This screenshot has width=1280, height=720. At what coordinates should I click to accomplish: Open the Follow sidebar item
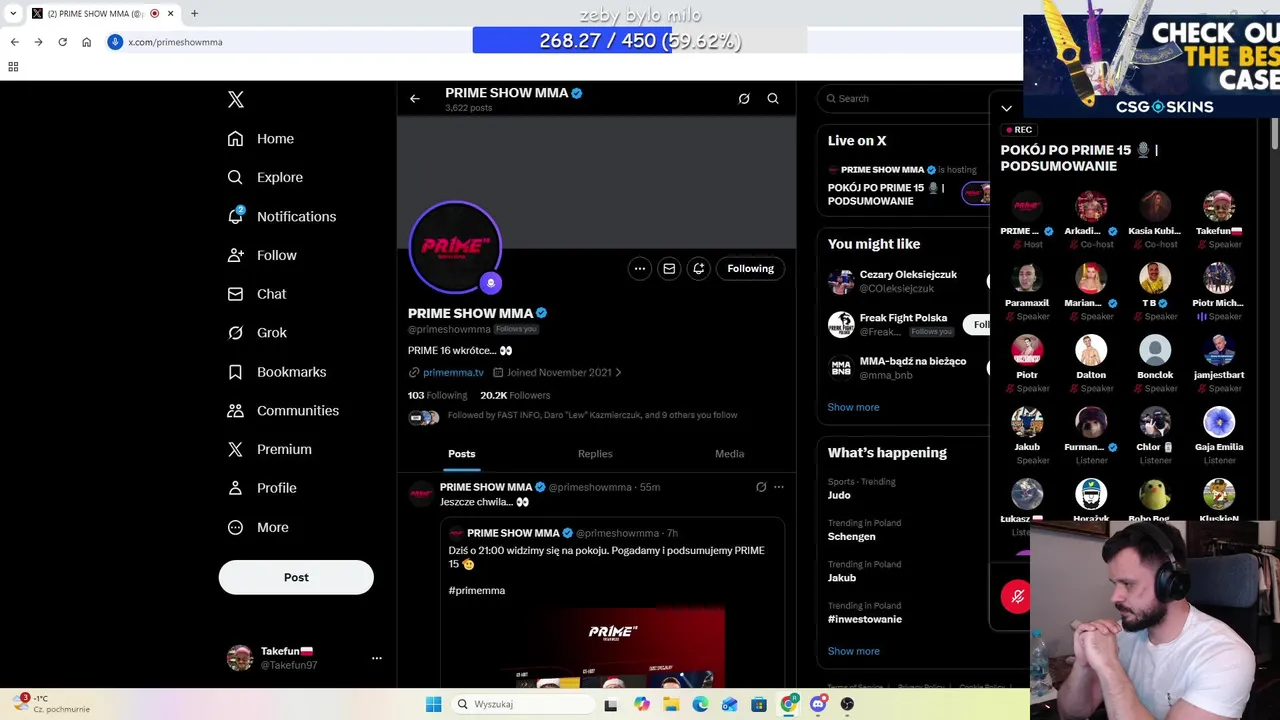pyautogui.click(x=262, y=255)
